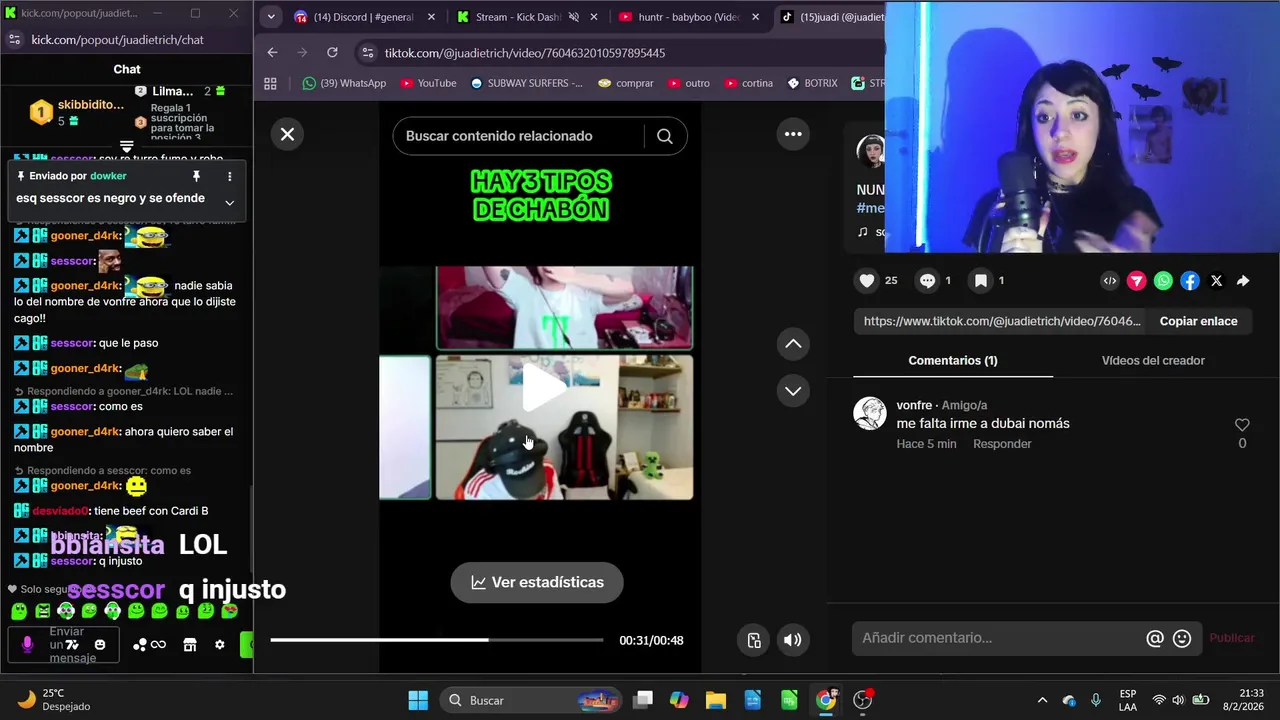Open the WhatsApp bookmark
Image resolution: width=1280 pixels, height=720 pixels.
(x=344, y=83)
